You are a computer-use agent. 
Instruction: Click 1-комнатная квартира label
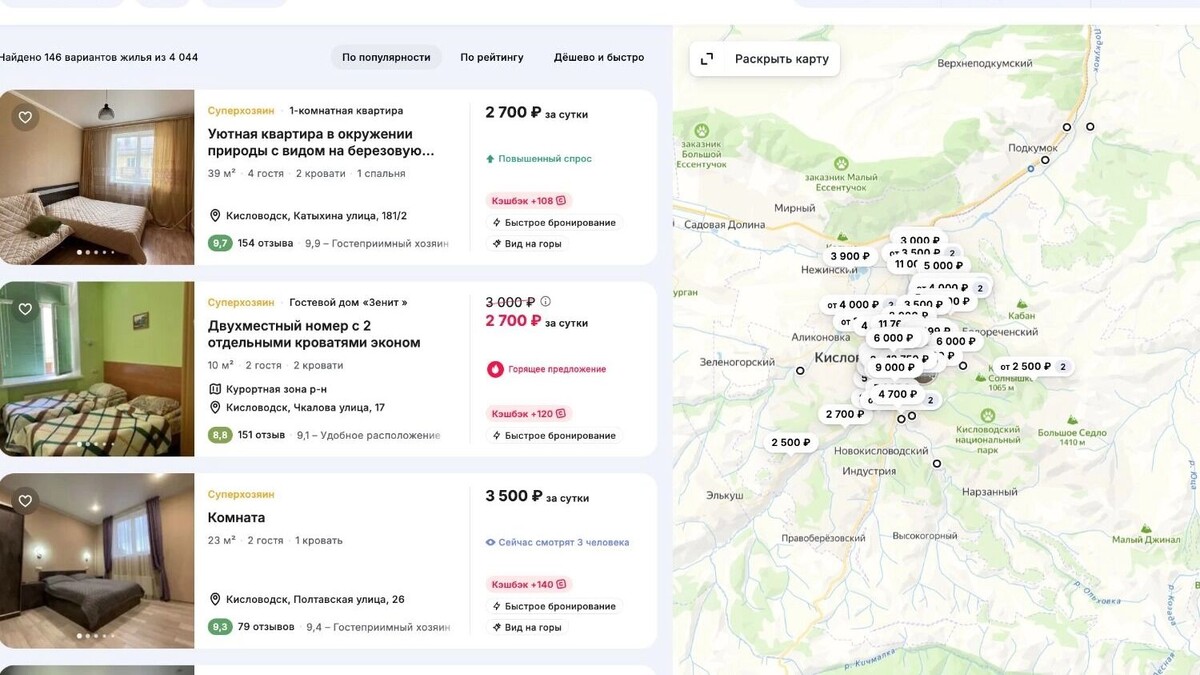coord(346,110)
